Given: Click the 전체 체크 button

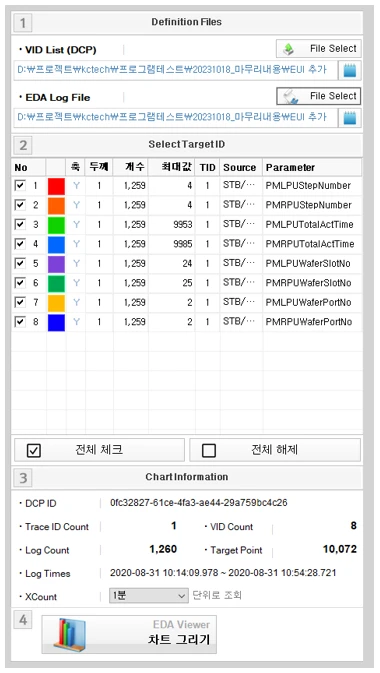Looking at the screenshot, I should [x=99, y=450].
